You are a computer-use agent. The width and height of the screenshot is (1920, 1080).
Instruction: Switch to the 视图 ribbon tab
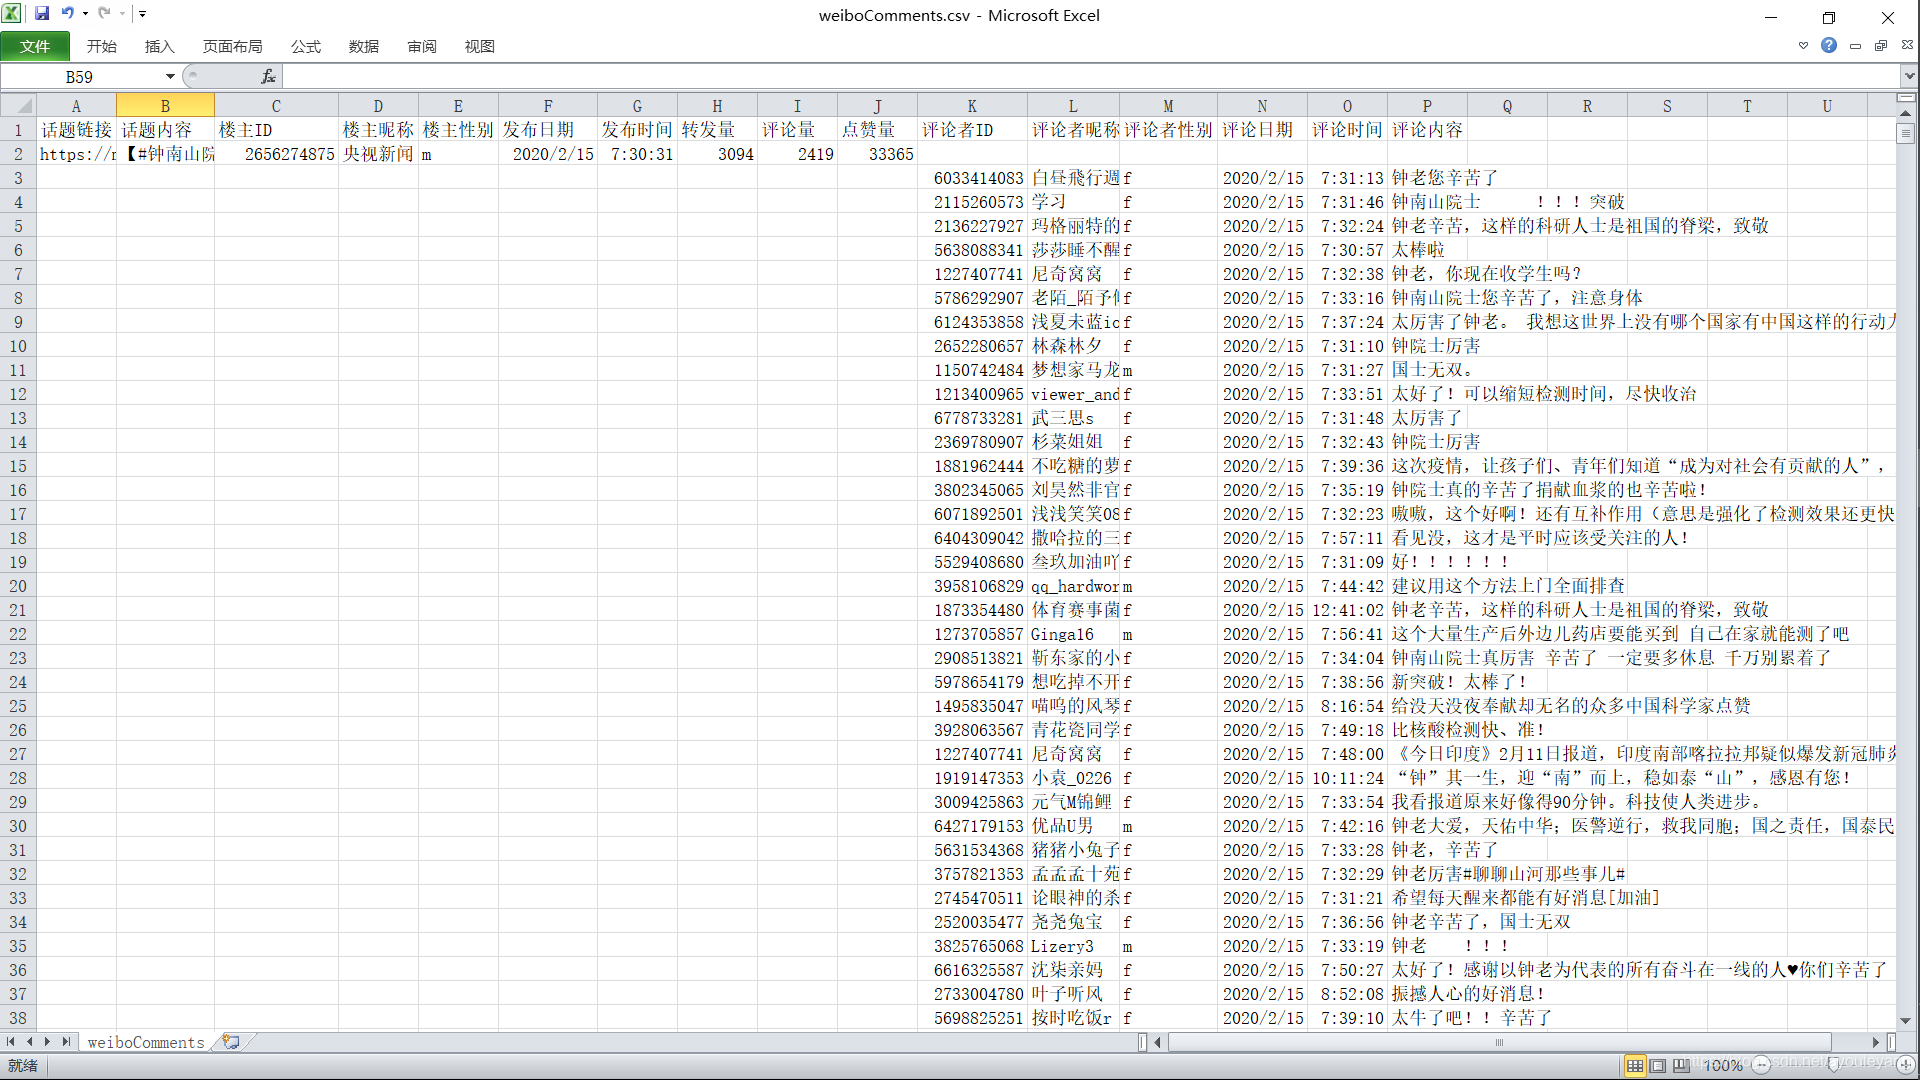click(x=479, y=46)
